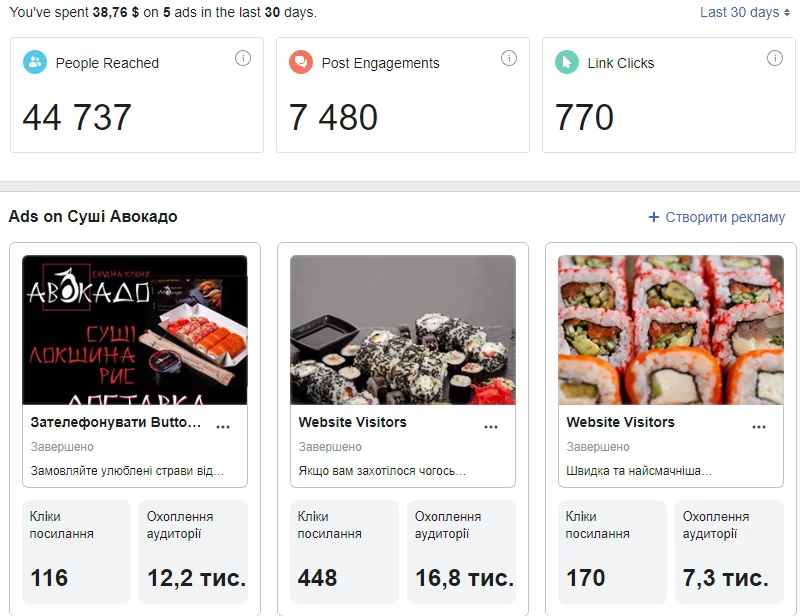
Task: Click the Зателефонувати Butto... ad title
Action: tap(116, 422)
